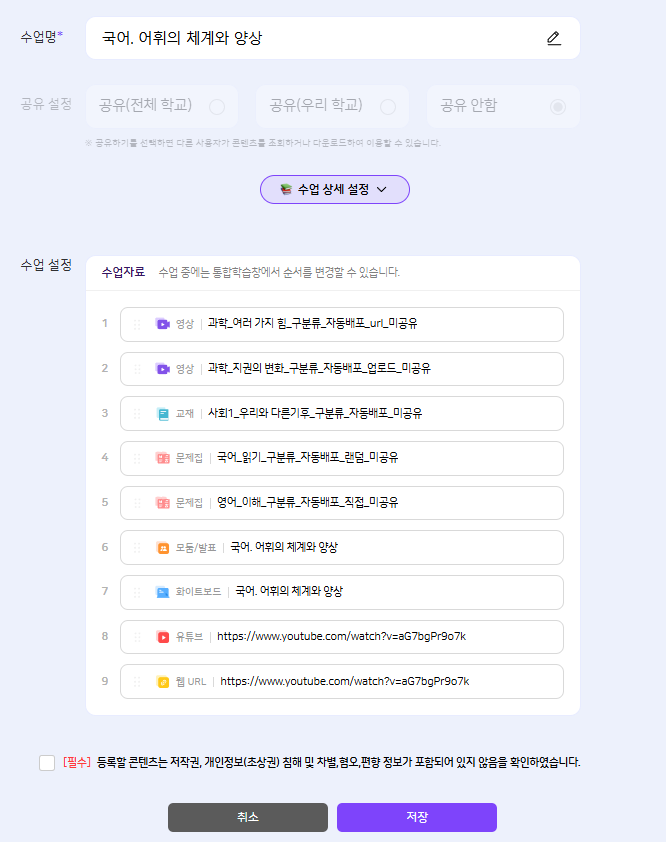Click the pink question set icon in row 4
Image resolution: width=666 pixels, height=842 pixels.
point(162,458)
